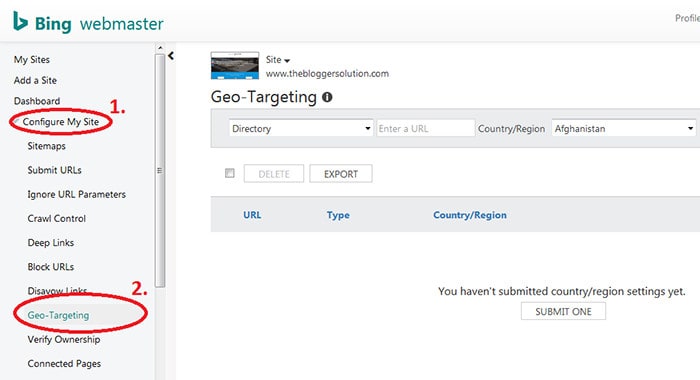Open Crawl Control settings
Screen dimensions: 700x380
[x=56, y=218]
